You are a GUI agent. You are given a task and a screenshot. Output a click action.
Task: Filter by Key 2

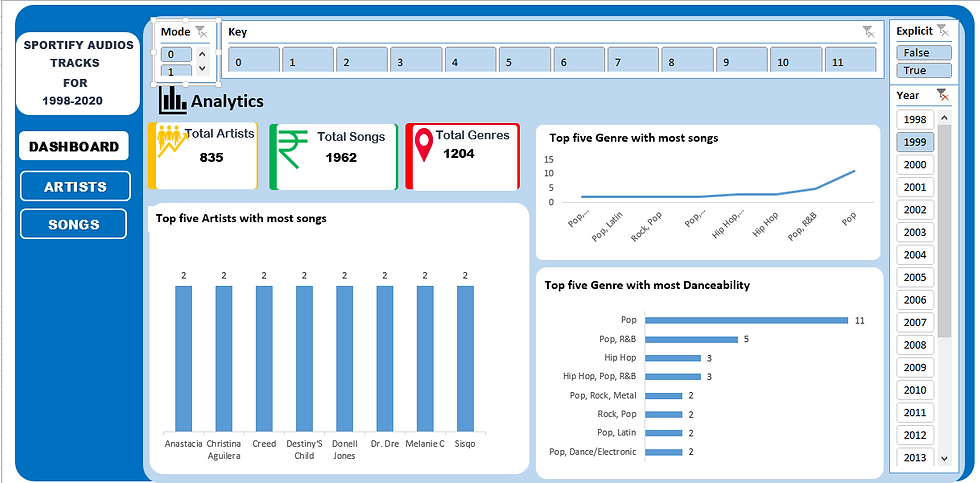tap(361, 61)
